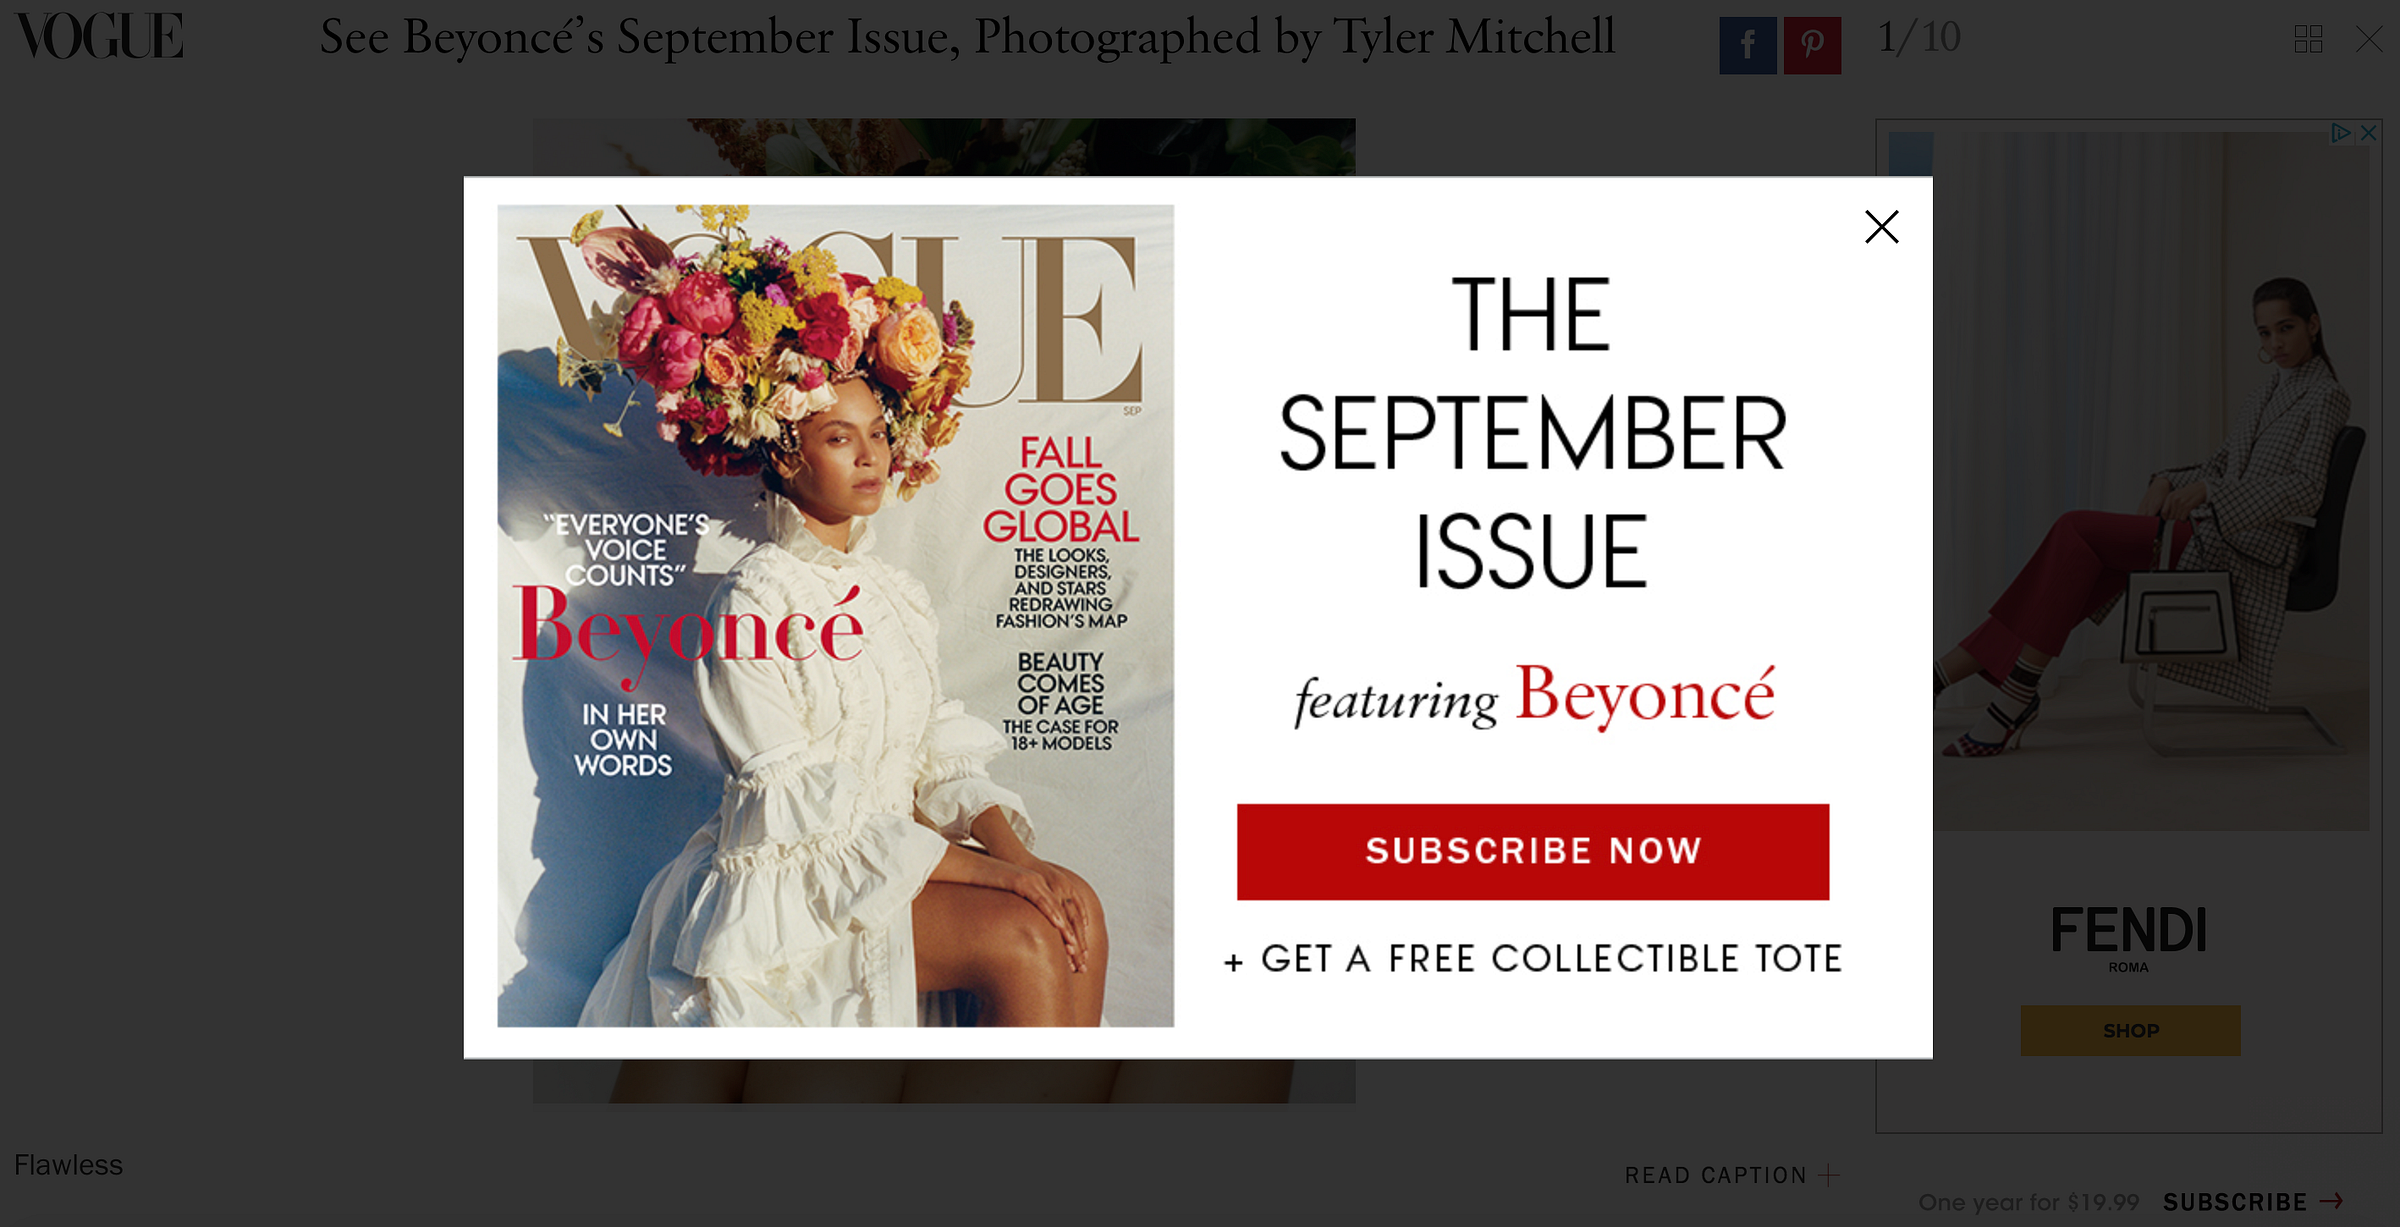Open the gallery grid view icon
The width and height of the screenshot is (2400, 1227).
click(x=2308, y=39)
